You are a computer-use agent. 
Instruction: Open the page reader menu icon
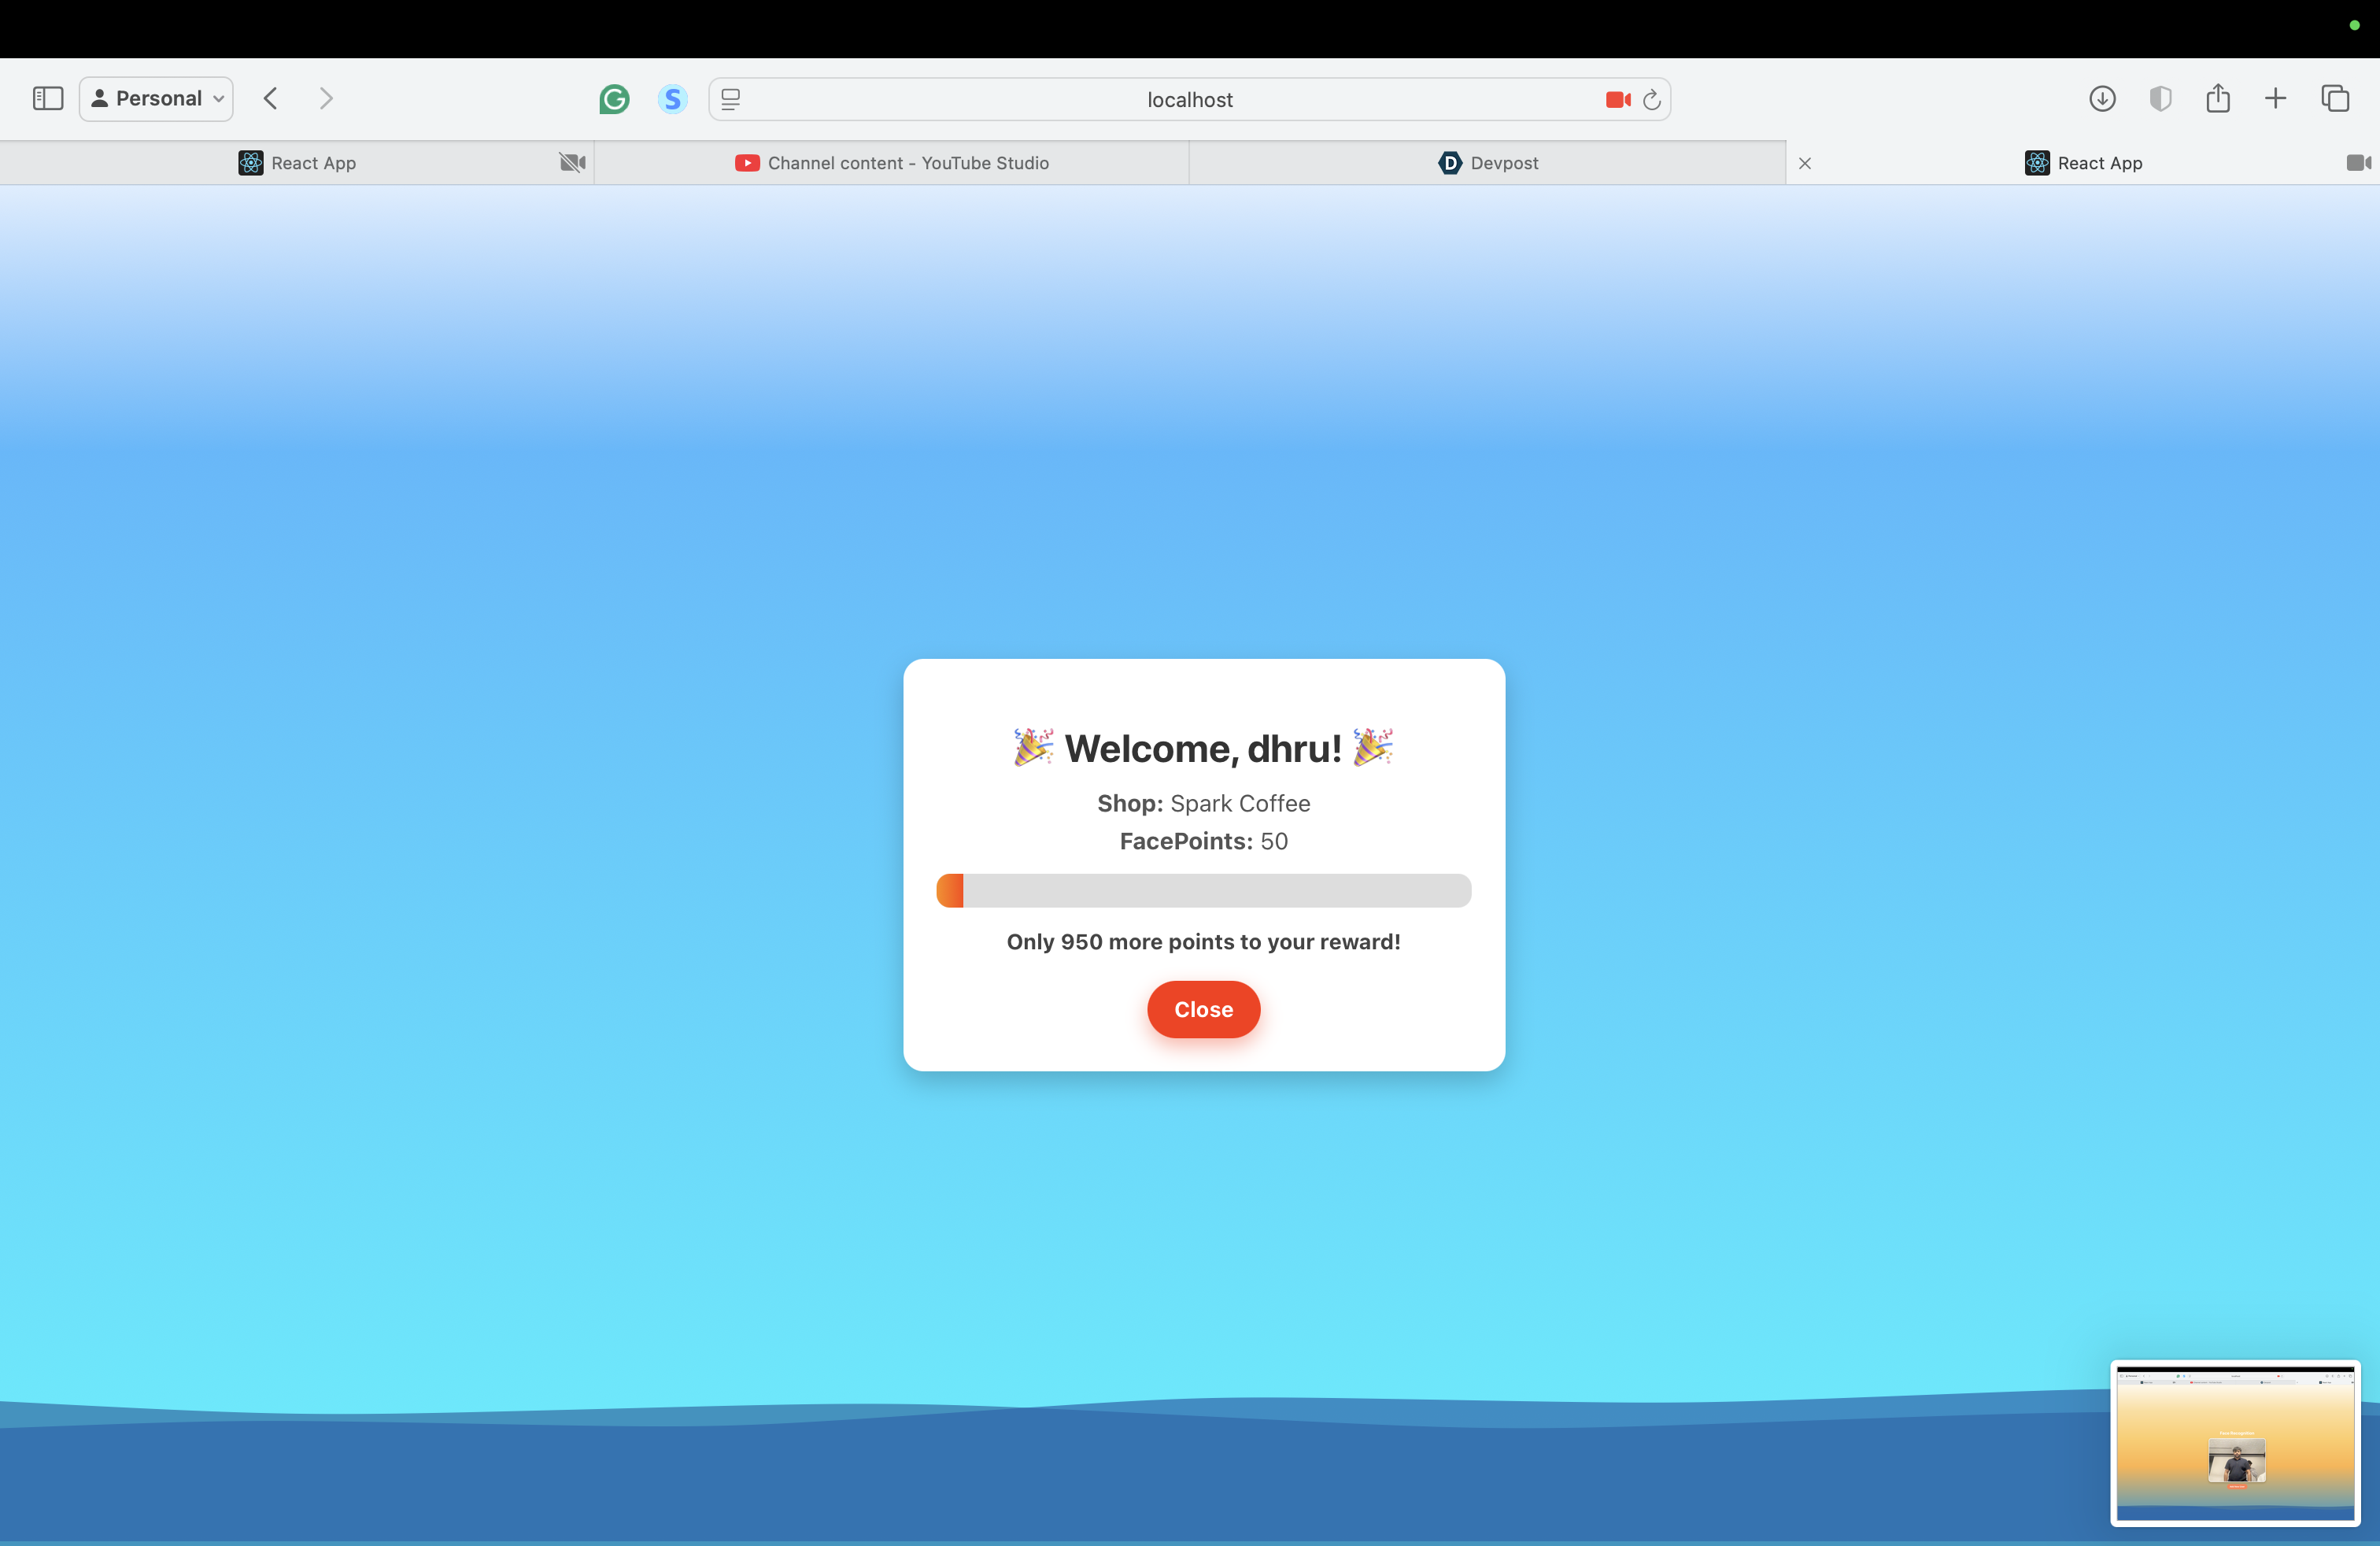click(x=731, y=99)
